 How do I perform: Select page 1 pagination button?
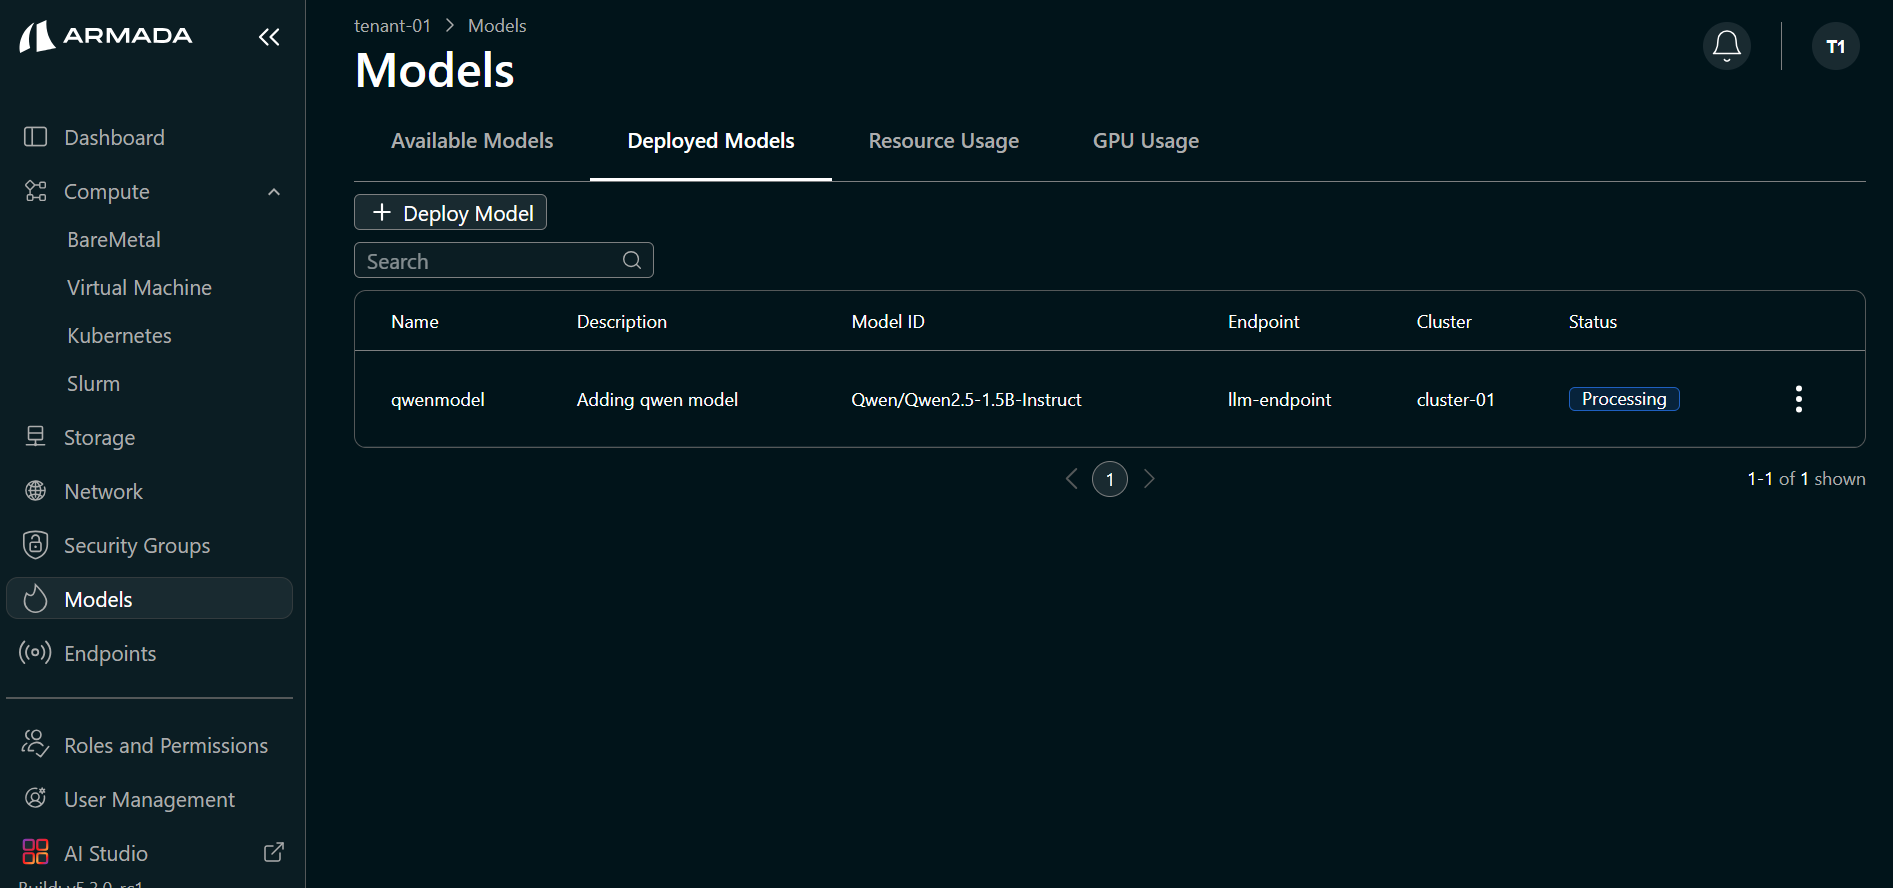(x=1110, y=479)
